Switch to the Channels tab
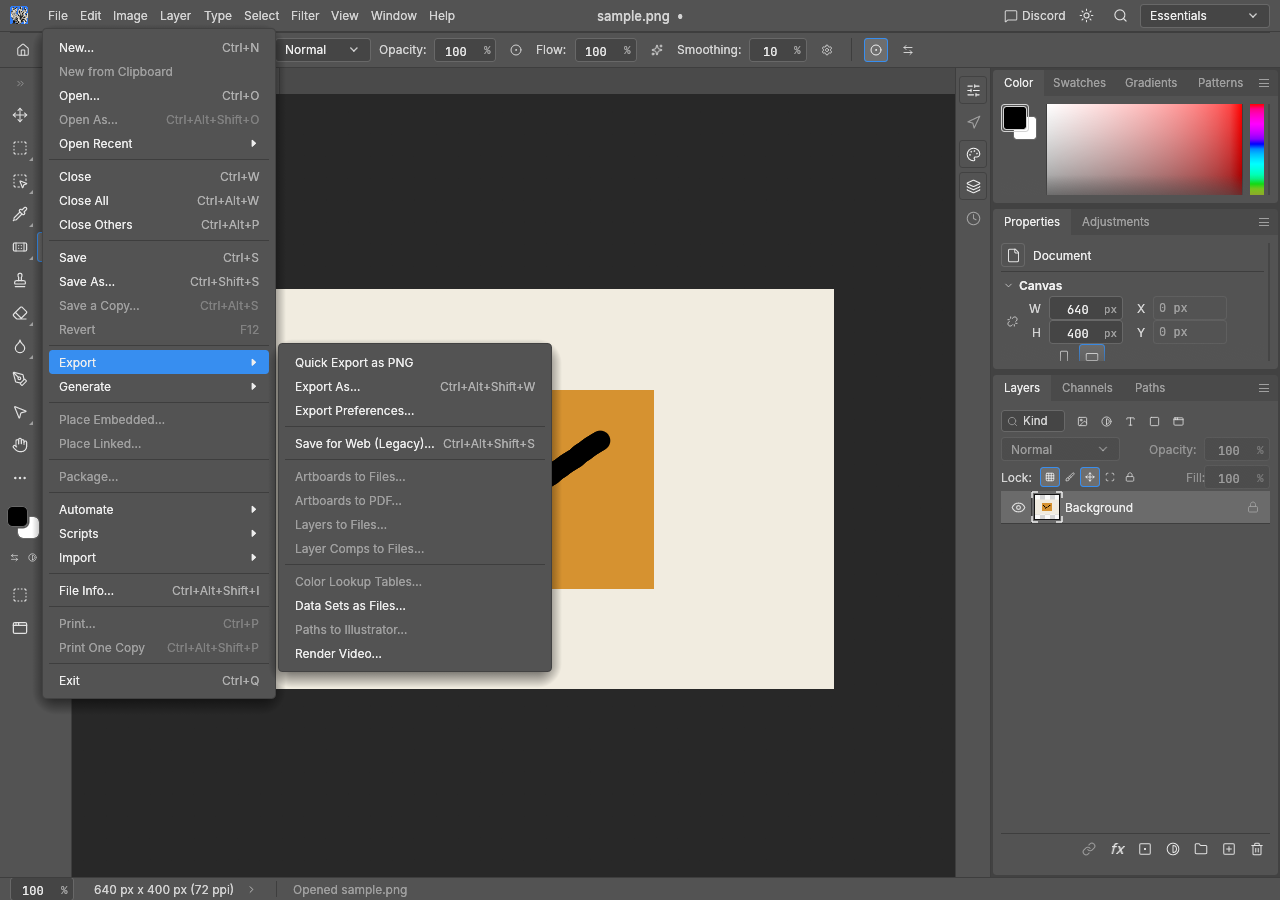Viewport: 1280px width, 900px height. [1087, 388]
